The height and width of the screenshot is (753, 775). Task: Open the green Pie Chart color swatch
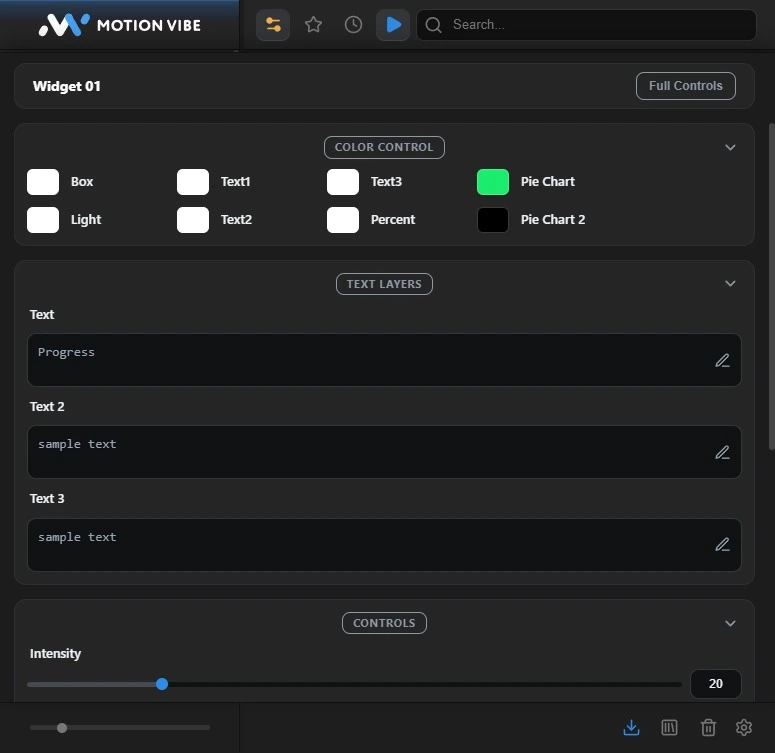(x=493, y=182)
